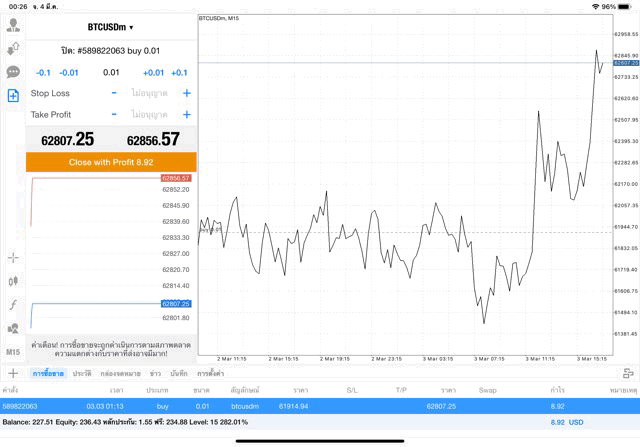Activate the crosshair tool in sidebar

coord(13,257)
